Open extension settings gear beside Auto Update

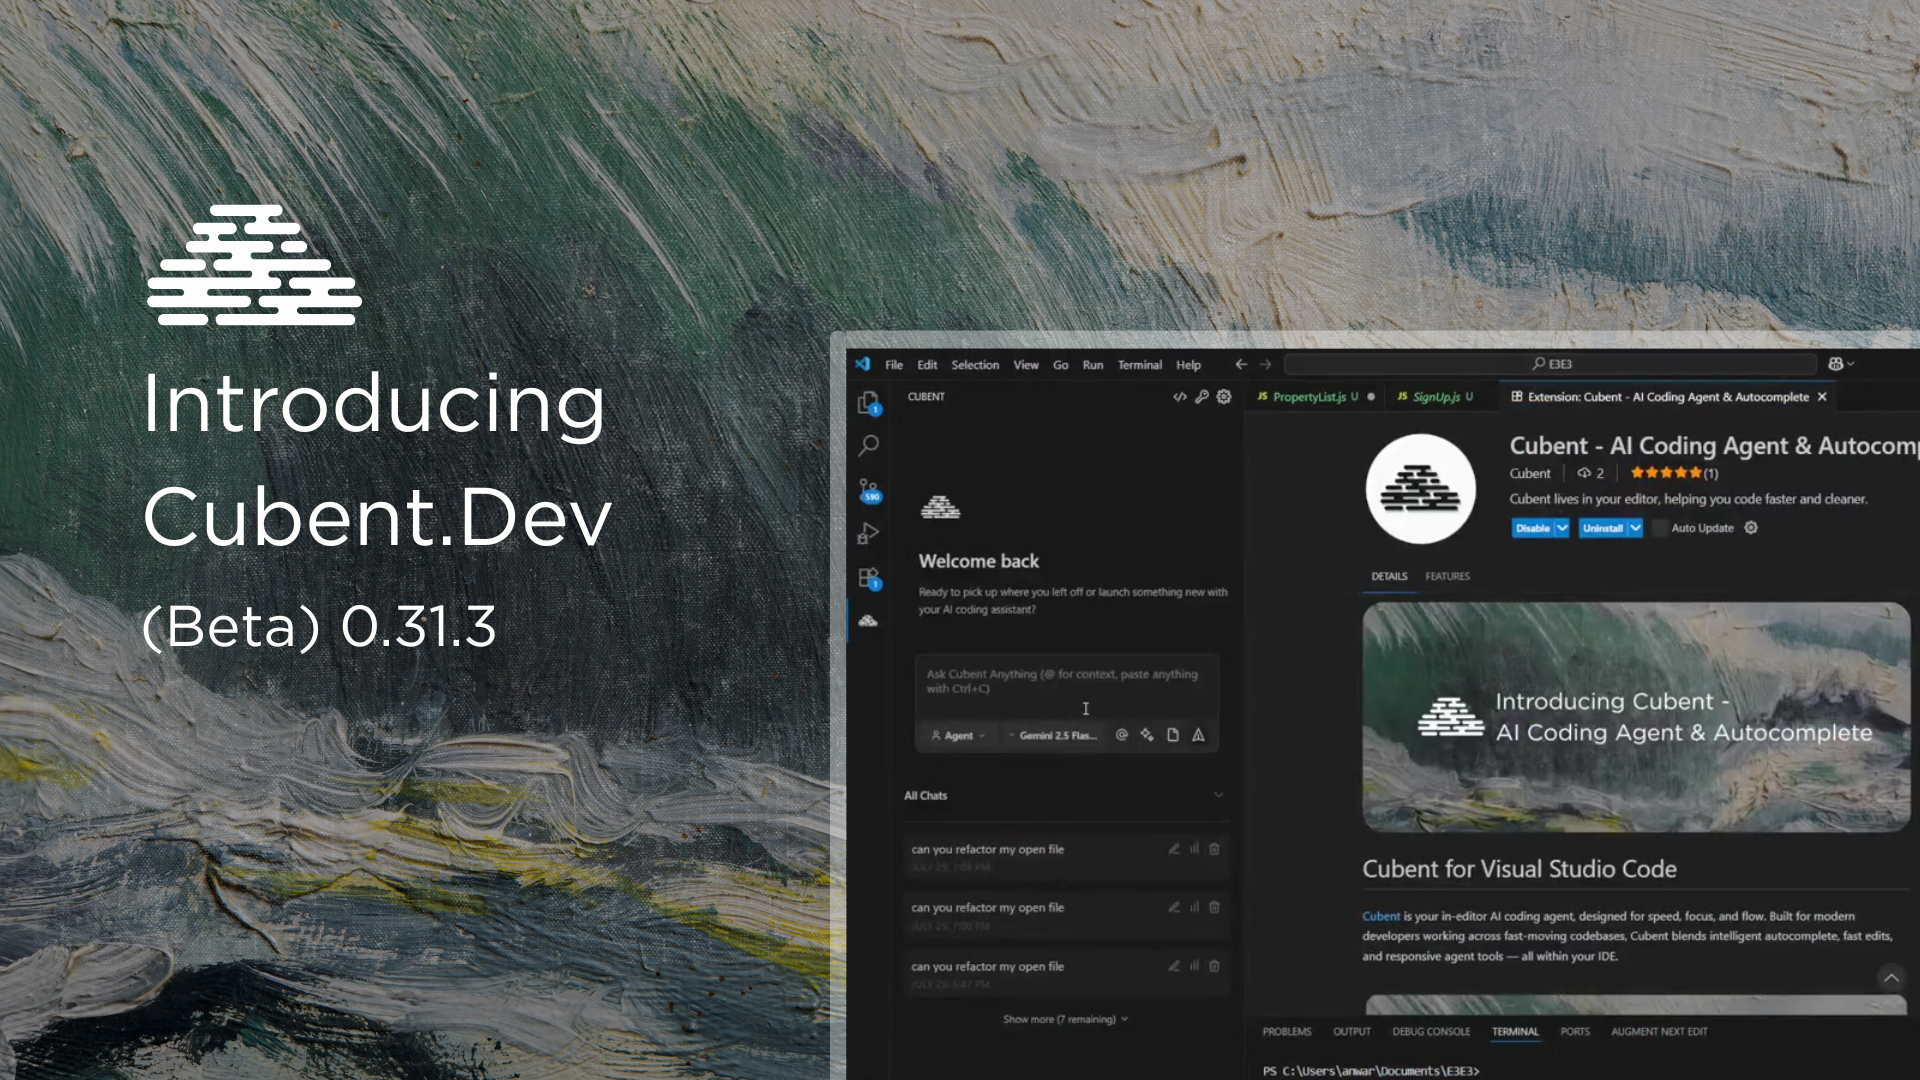tap(1751, 528)
